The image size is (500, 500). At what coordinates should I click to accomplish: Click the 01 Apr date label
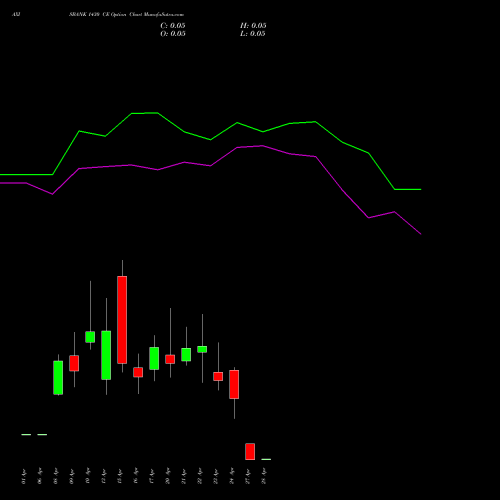(23, 476)
